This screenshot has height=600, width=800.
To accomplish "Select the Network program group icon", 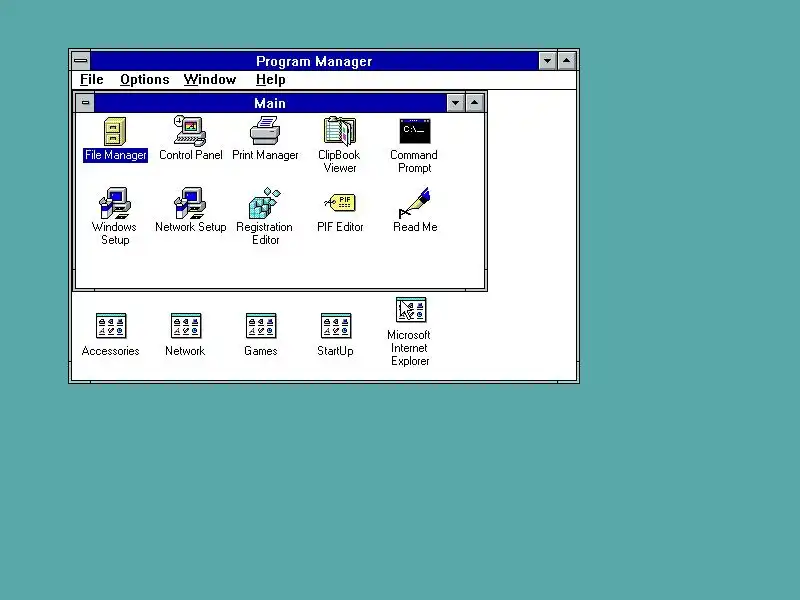I will 186,326.
